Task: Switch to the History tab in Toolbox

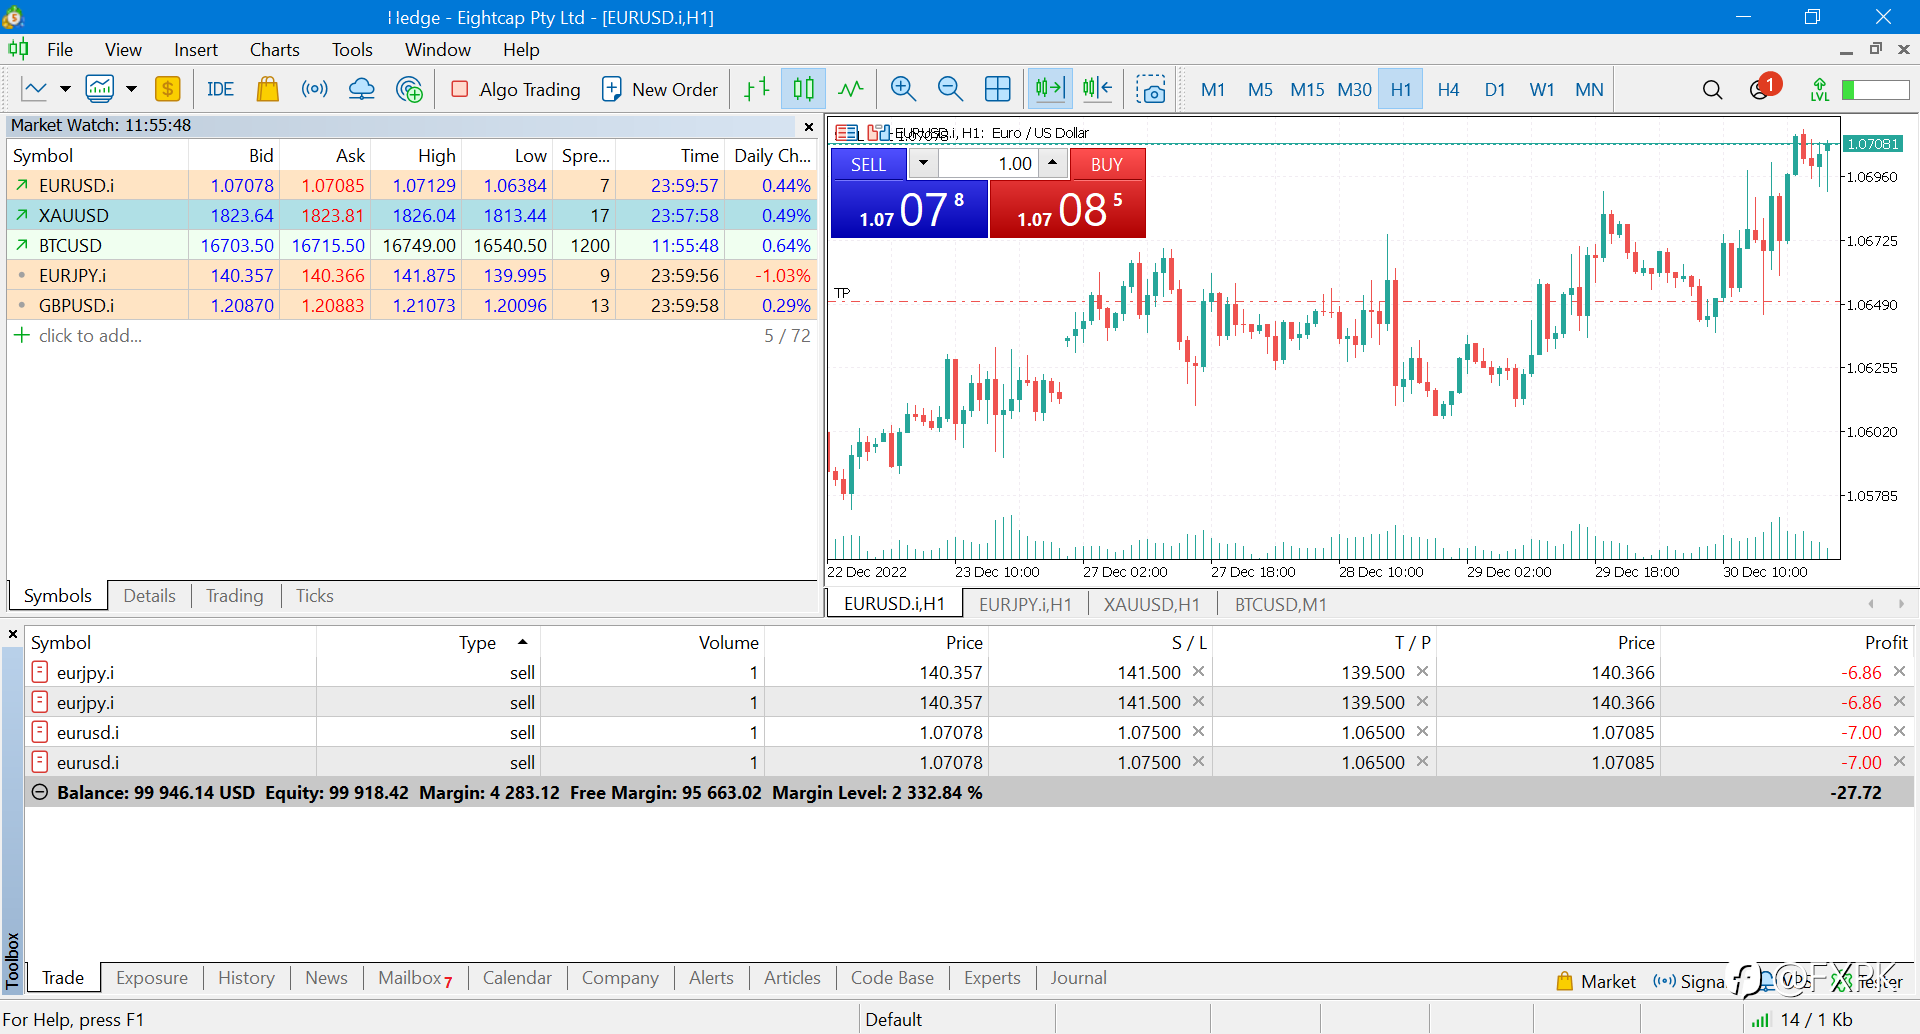Action: [x=246, y=978]
